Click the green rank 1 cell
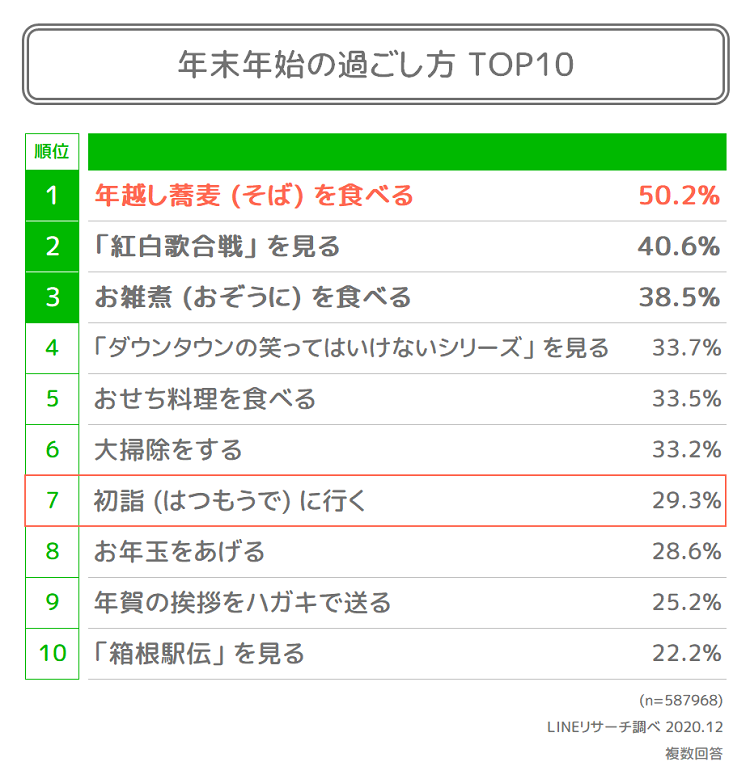 pyautogui.click(x=52, y=196)
